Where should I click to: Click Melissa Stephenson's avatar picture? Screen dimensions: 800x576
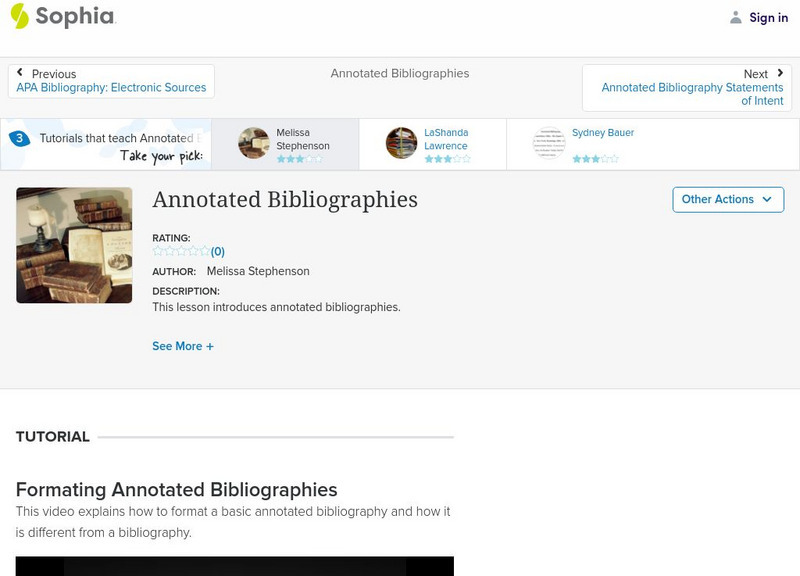pyautogui.click(x=254, y=143)
